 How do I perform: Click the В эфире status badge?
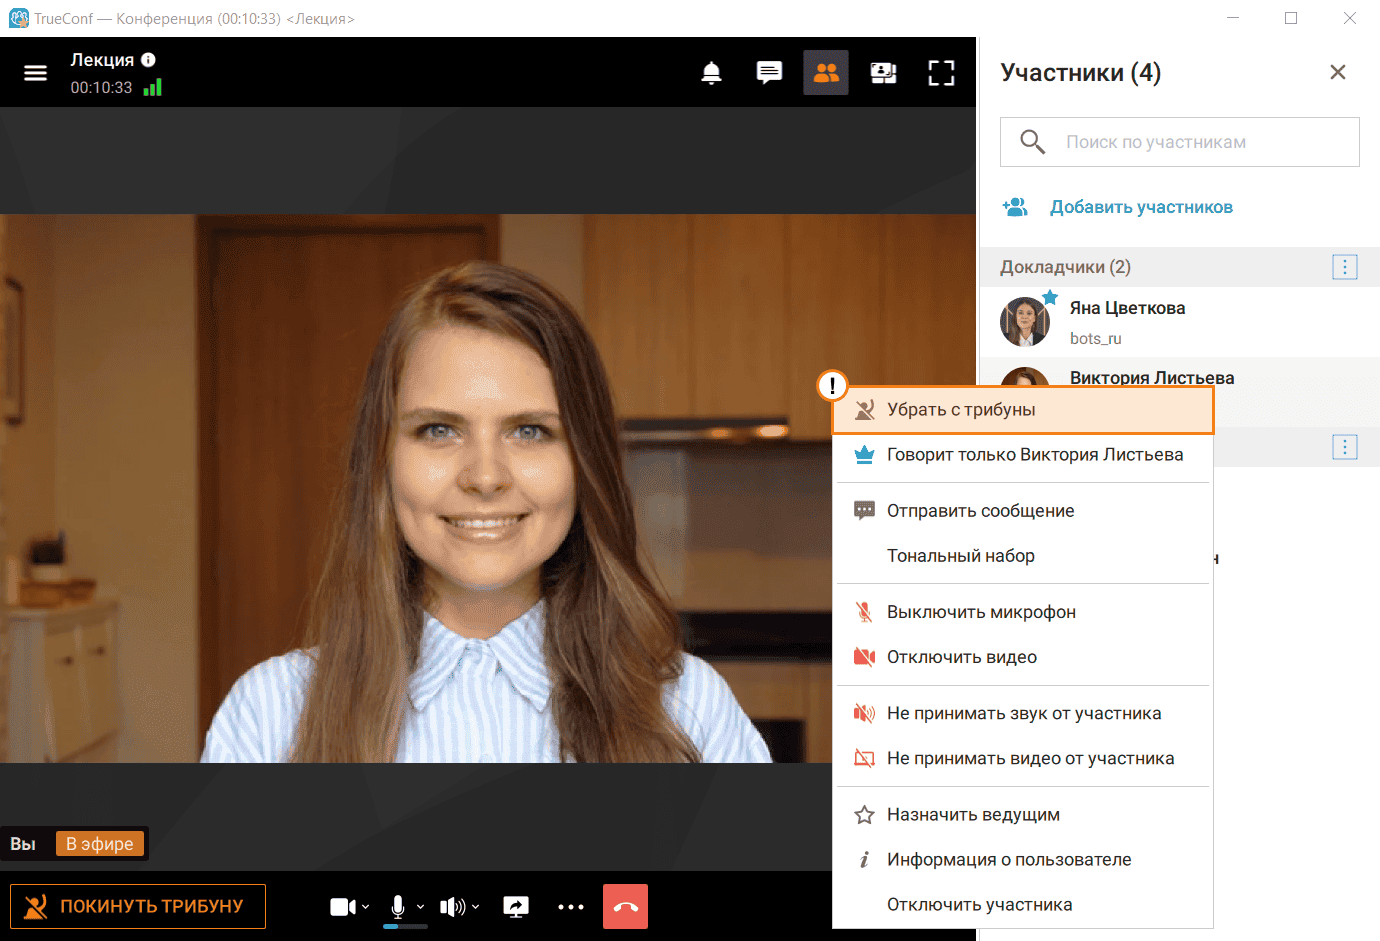(x=100, y=844)
